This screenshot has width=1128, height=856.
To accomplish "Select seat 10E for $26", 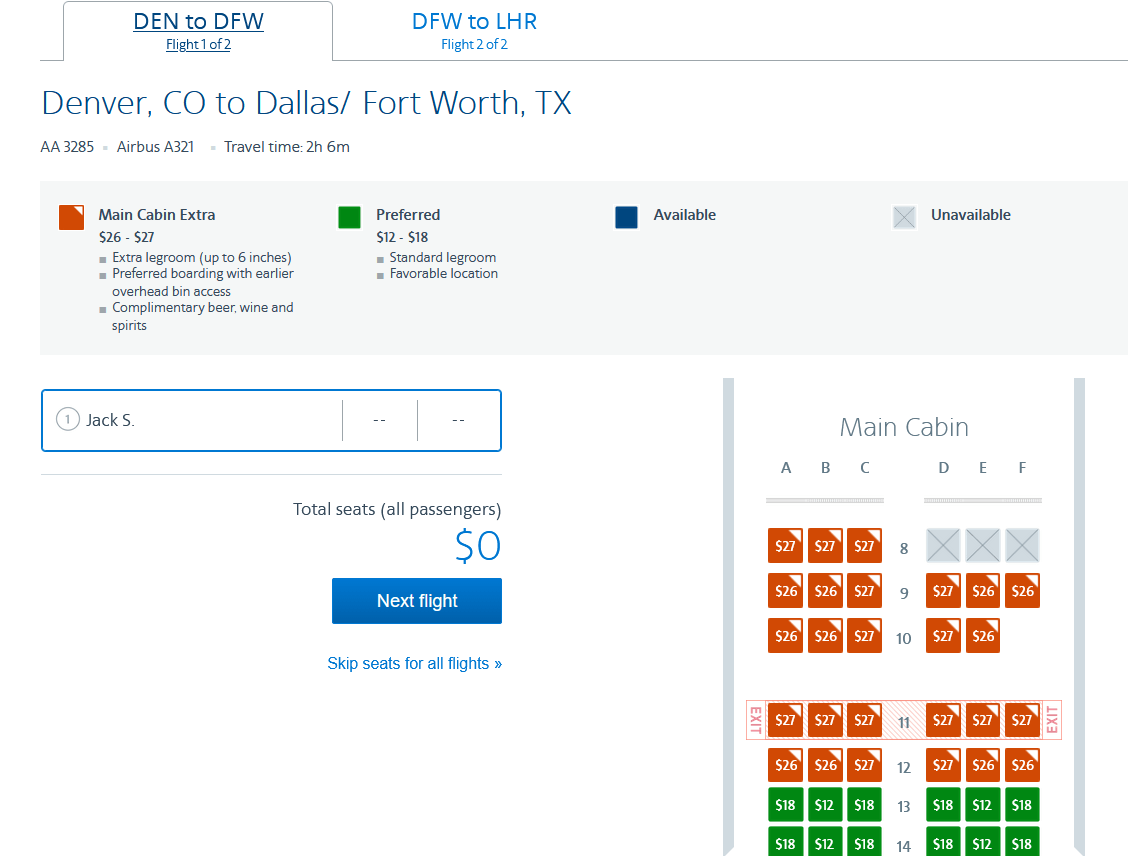I will tap(983, 635).
